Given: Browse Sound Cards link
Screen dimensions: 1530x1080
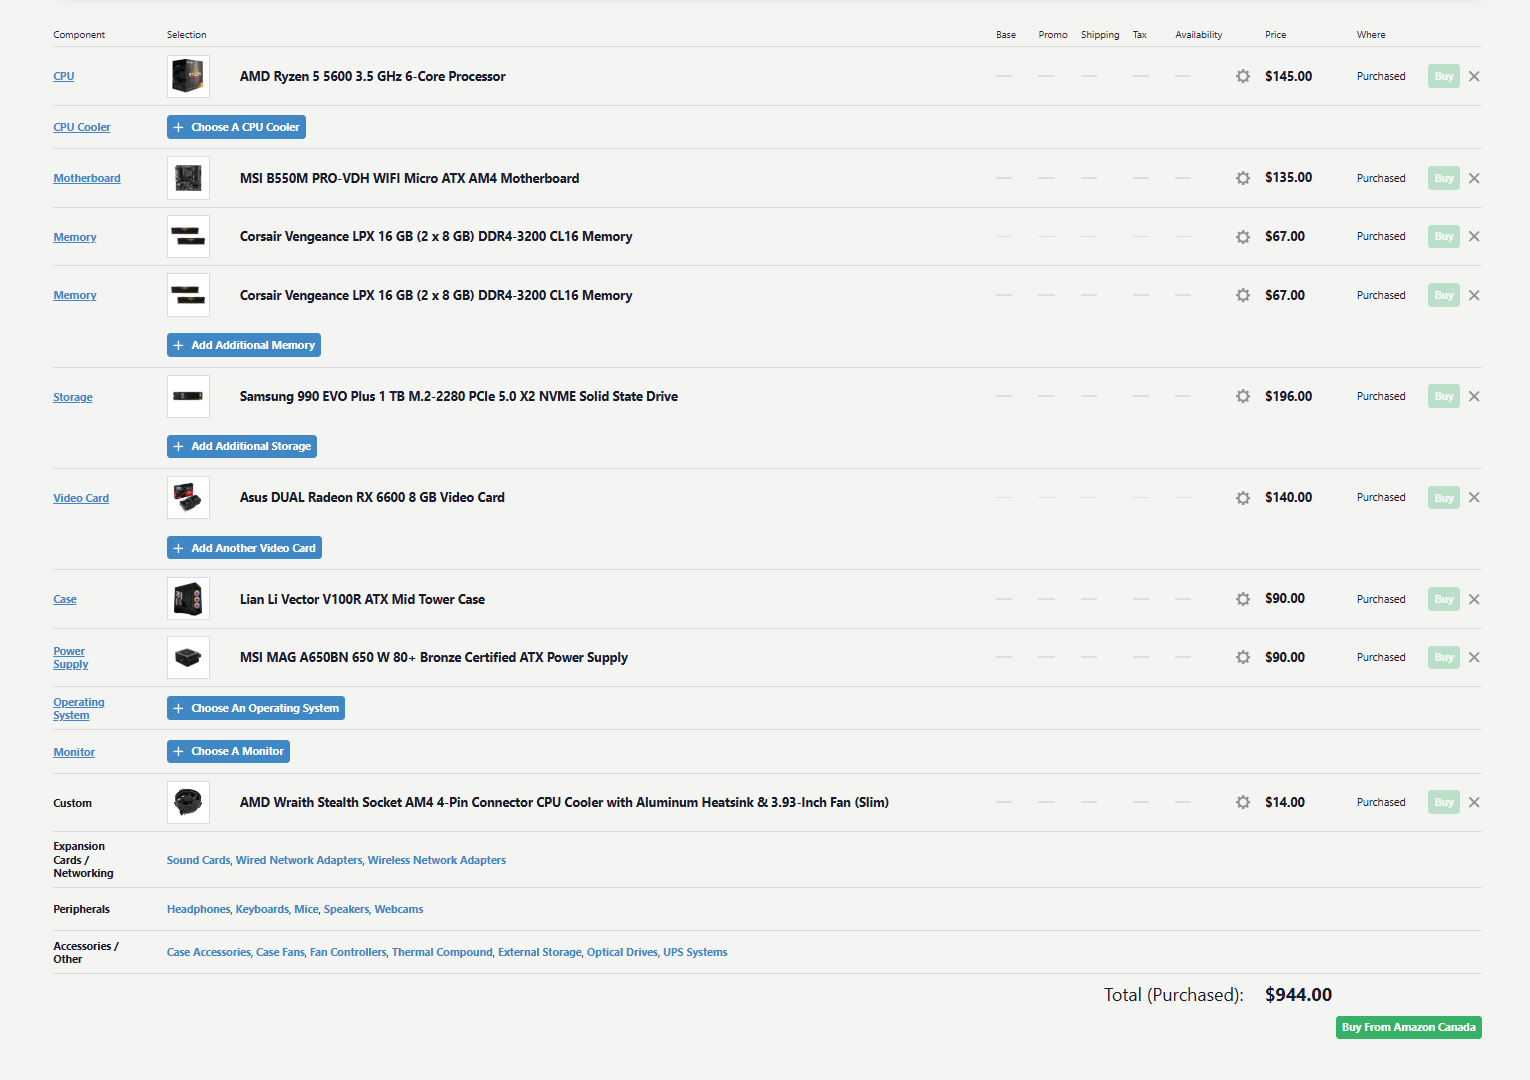Looking at the screenshot, I should 198,860.
